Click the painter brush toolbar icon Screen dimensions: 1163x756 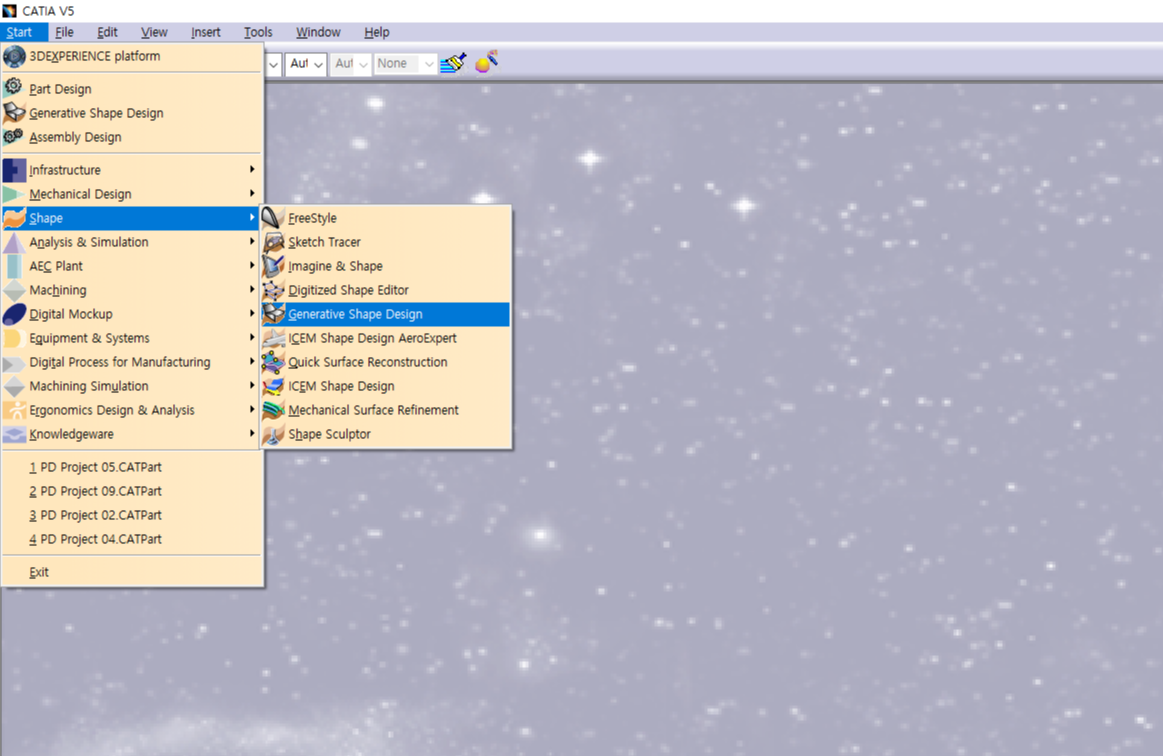tap(453, 63)
